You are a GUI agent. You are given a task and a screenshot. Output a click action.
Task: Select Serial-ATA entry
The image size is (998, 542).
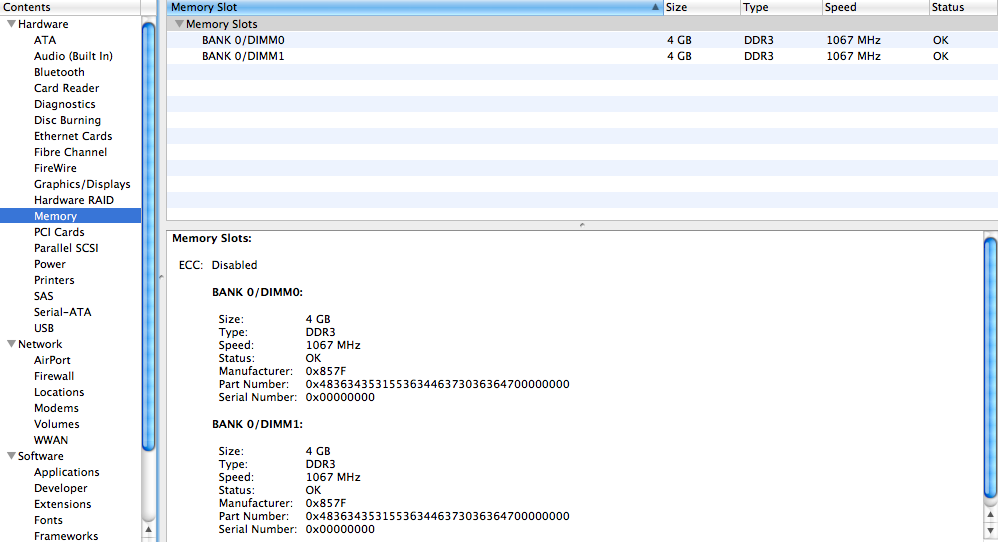pyautogui.click(x=62, y=312)
